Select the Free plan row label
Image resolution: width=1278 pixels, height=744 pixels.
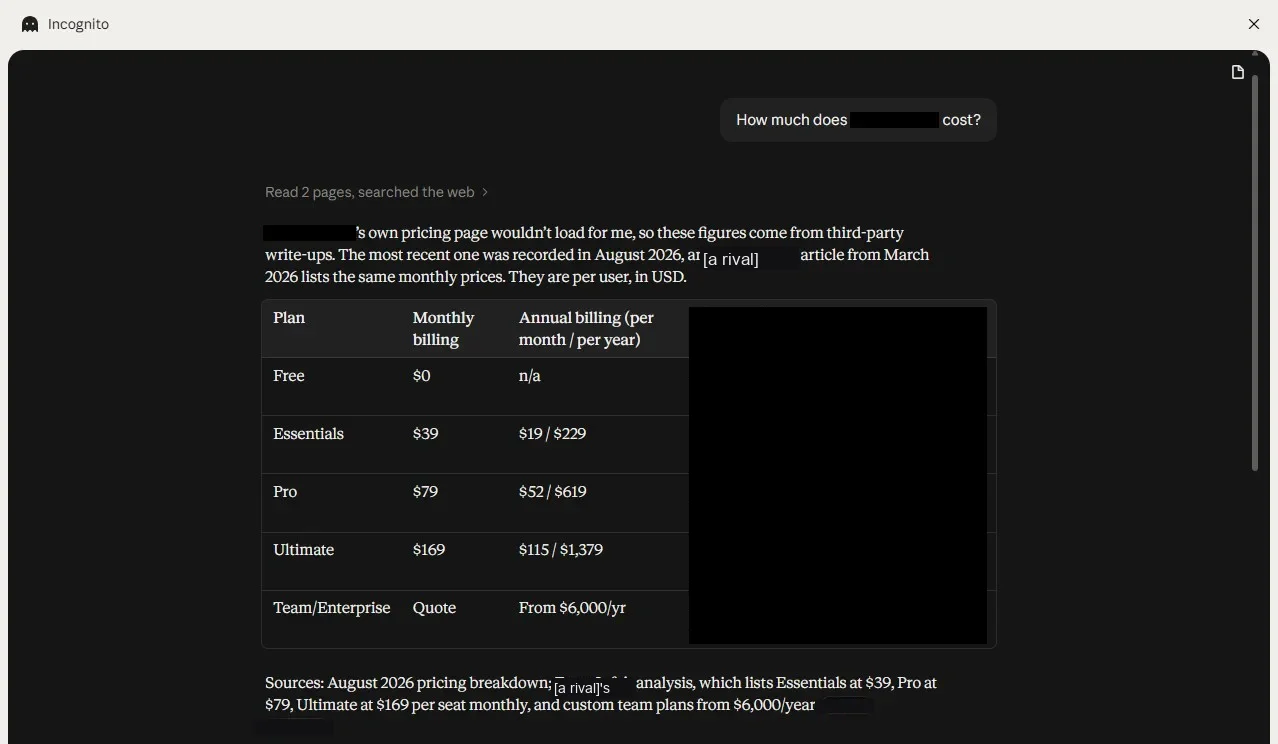(x=289, y=376)
